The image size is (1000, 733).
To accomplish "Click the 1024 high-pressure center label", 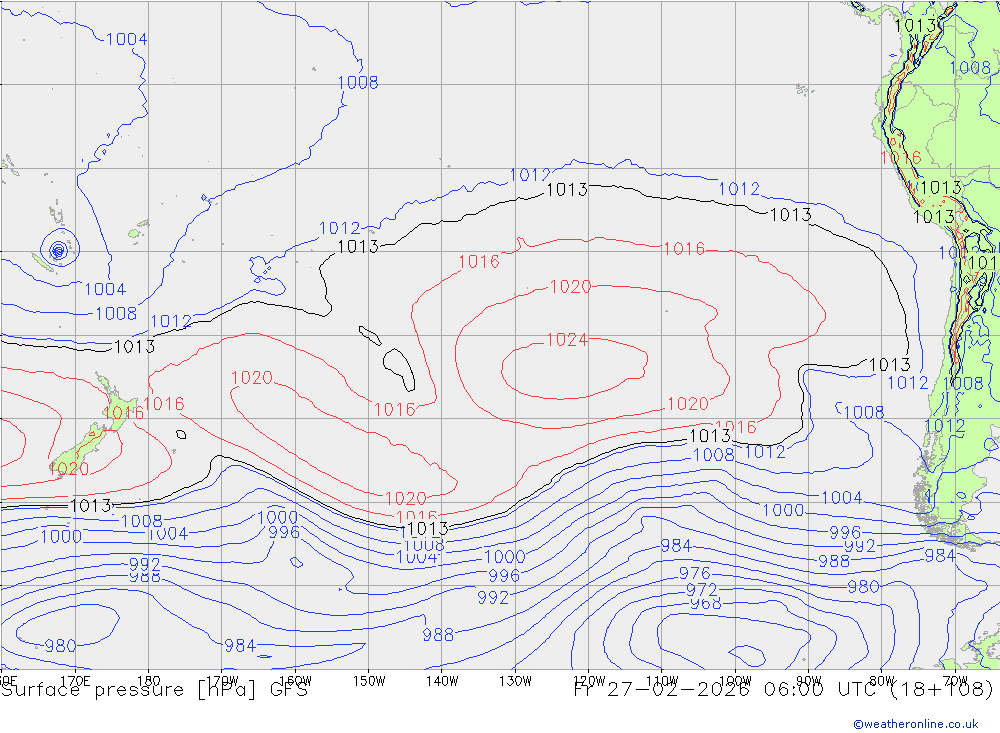I will pyautogui.click(x=567, y=340).
